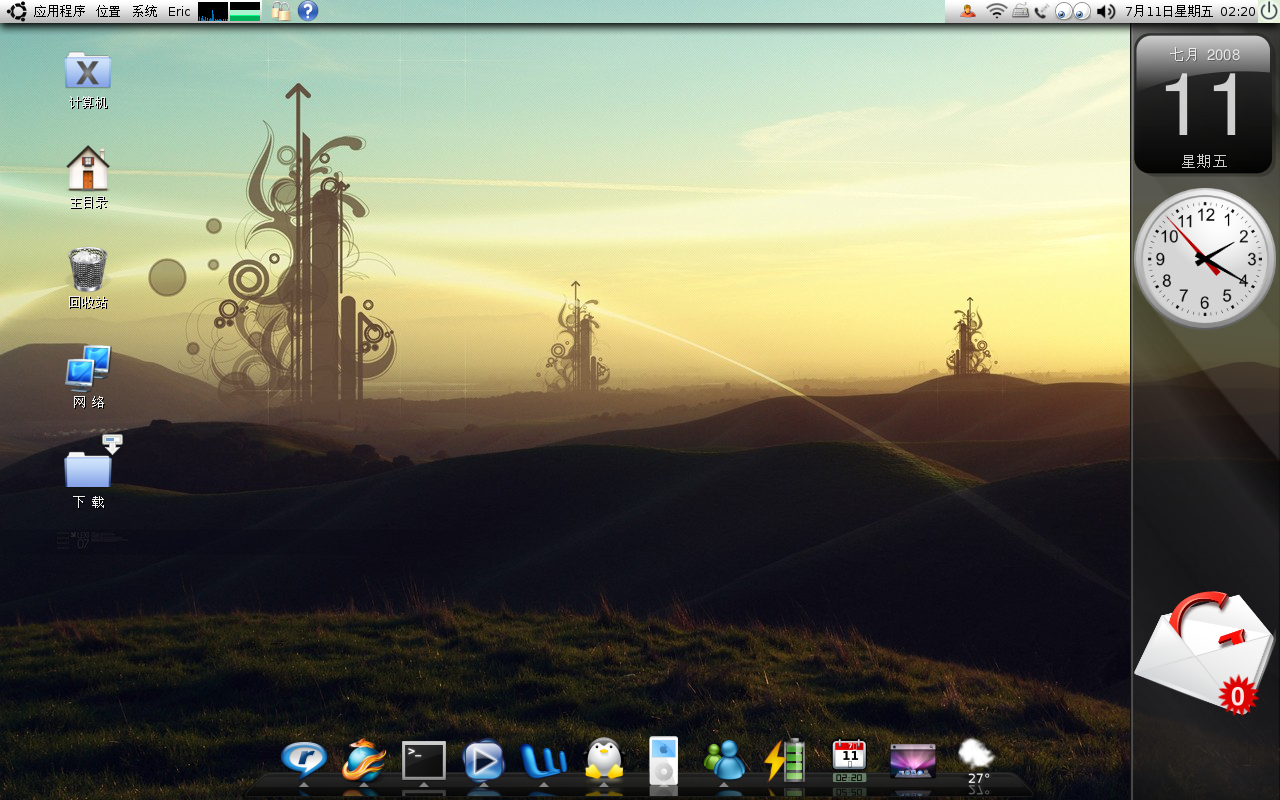This screenshot has width=1280, height=800.
Task: Launch the blue play-button media player
Action: [x=483, y=761]
